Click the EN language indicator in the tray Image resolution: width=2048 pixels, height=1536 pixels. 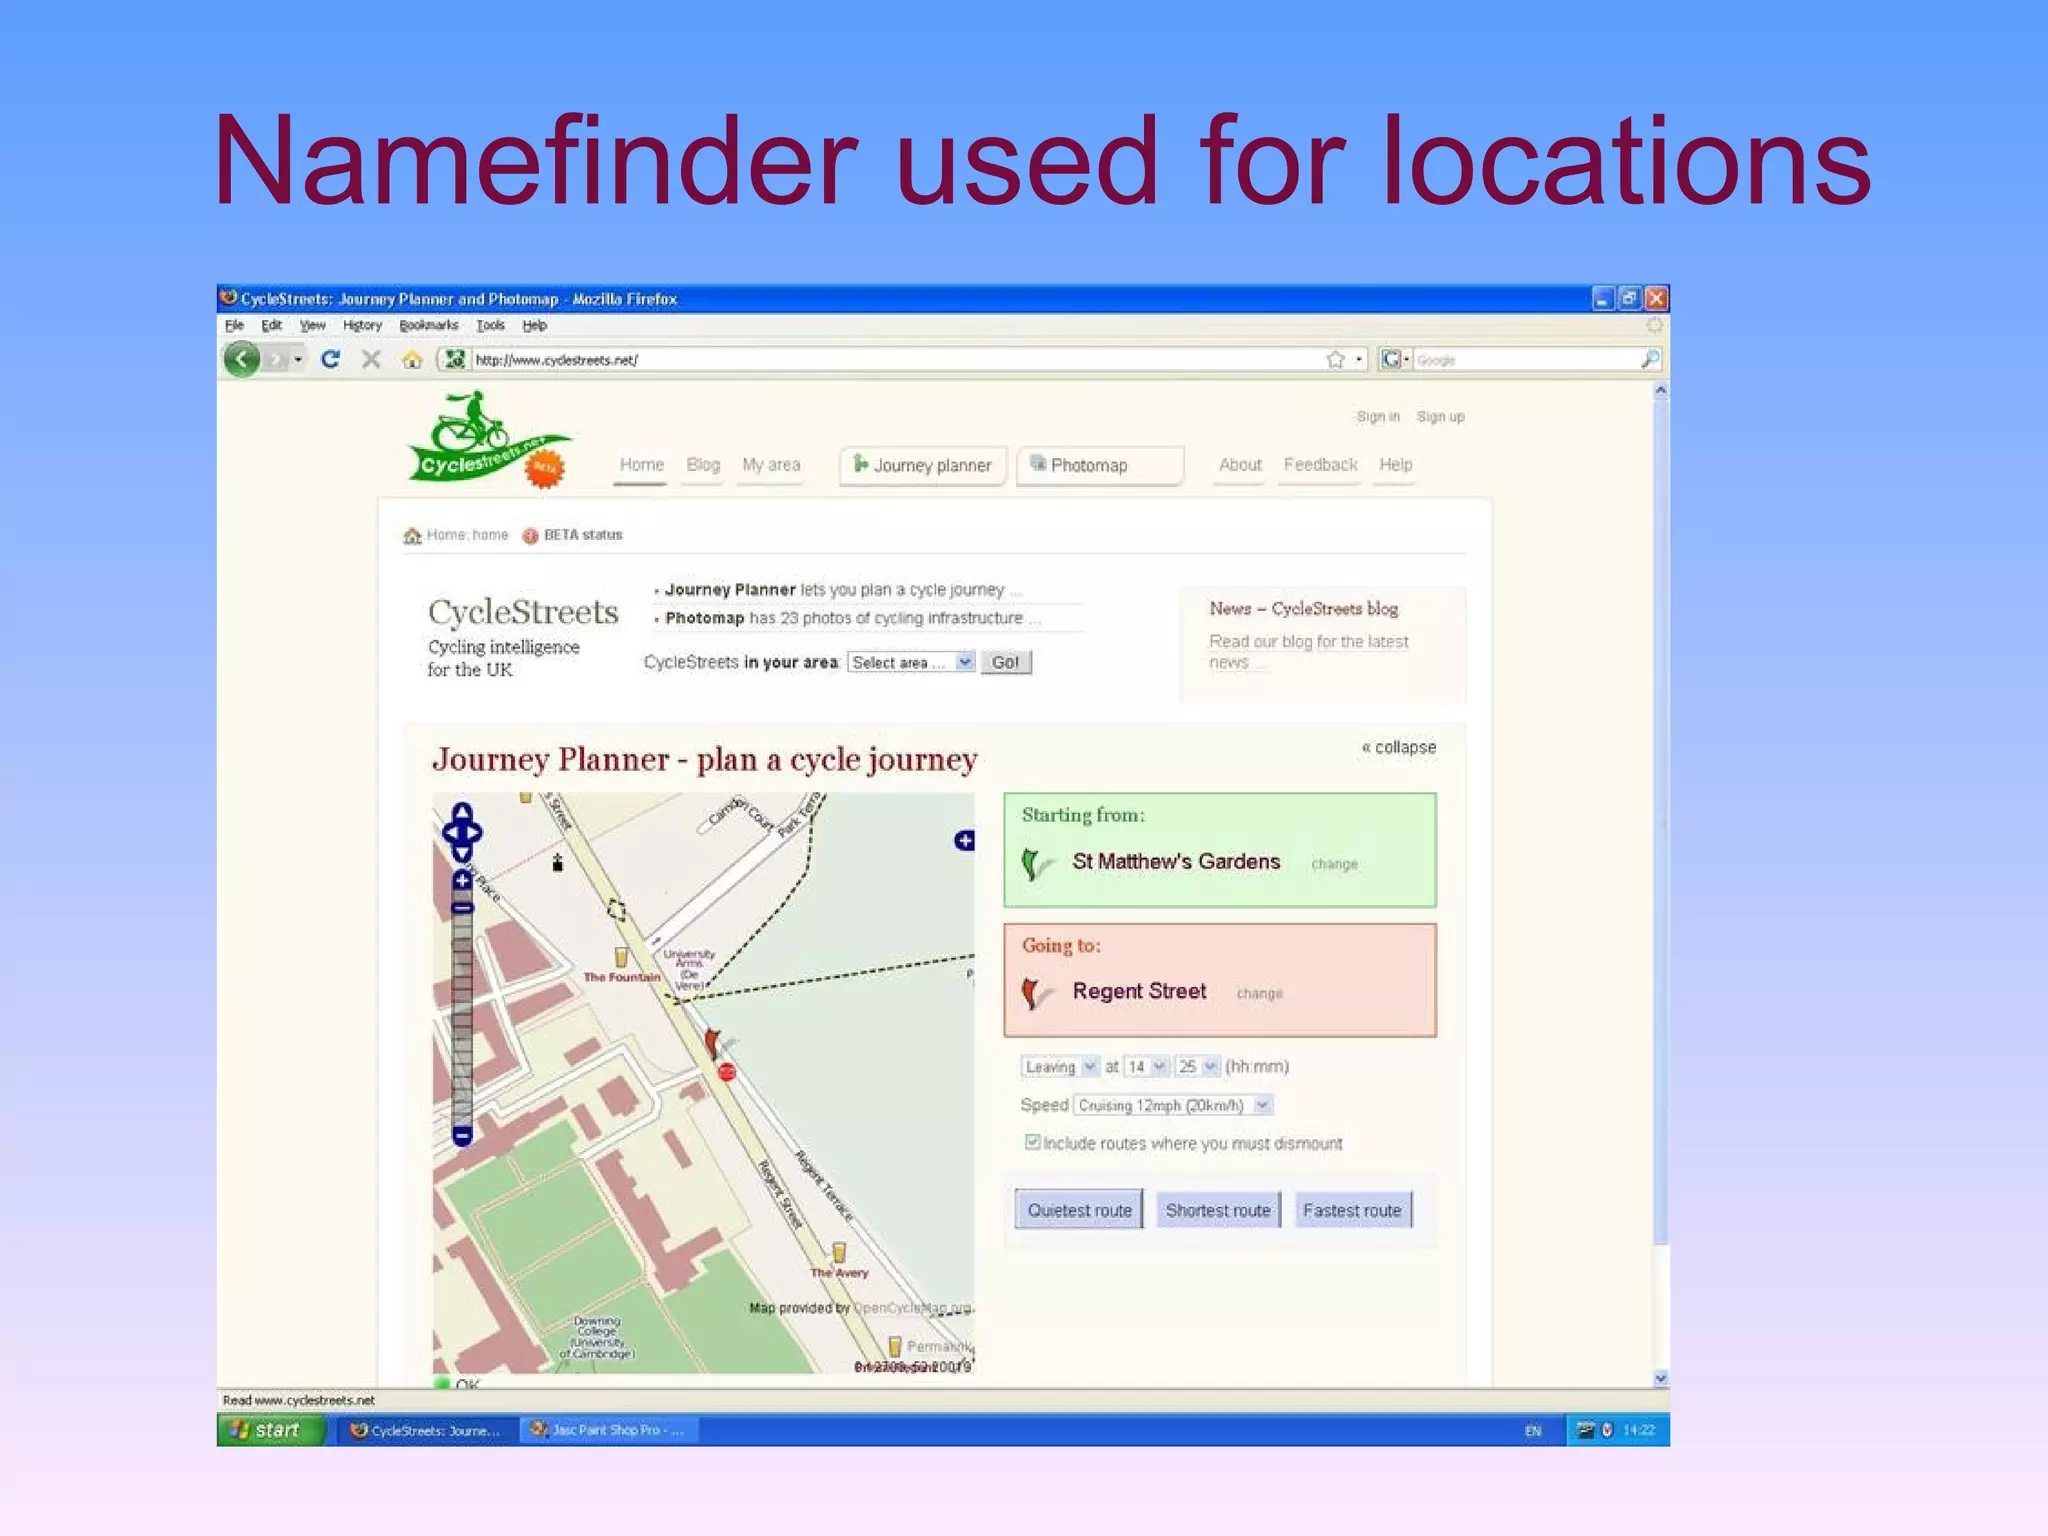tap(1532, 1431)
